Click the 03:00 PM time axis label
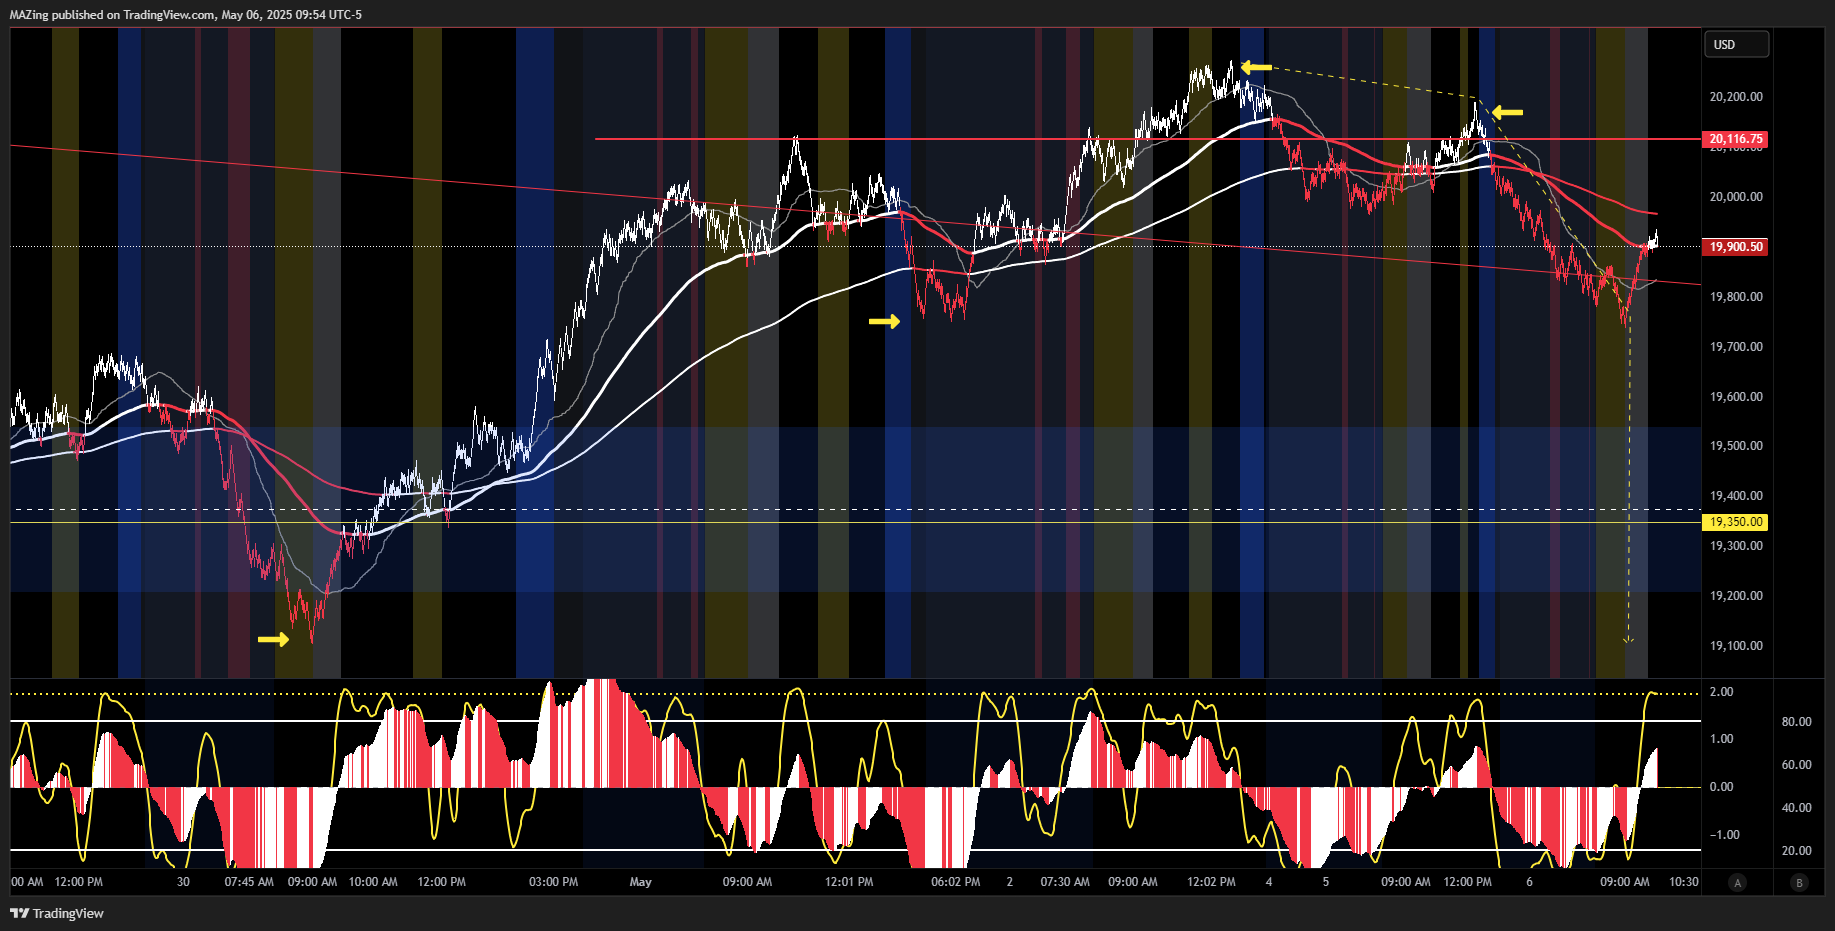This screenshot has height=931, width=1835. point(554,882)
